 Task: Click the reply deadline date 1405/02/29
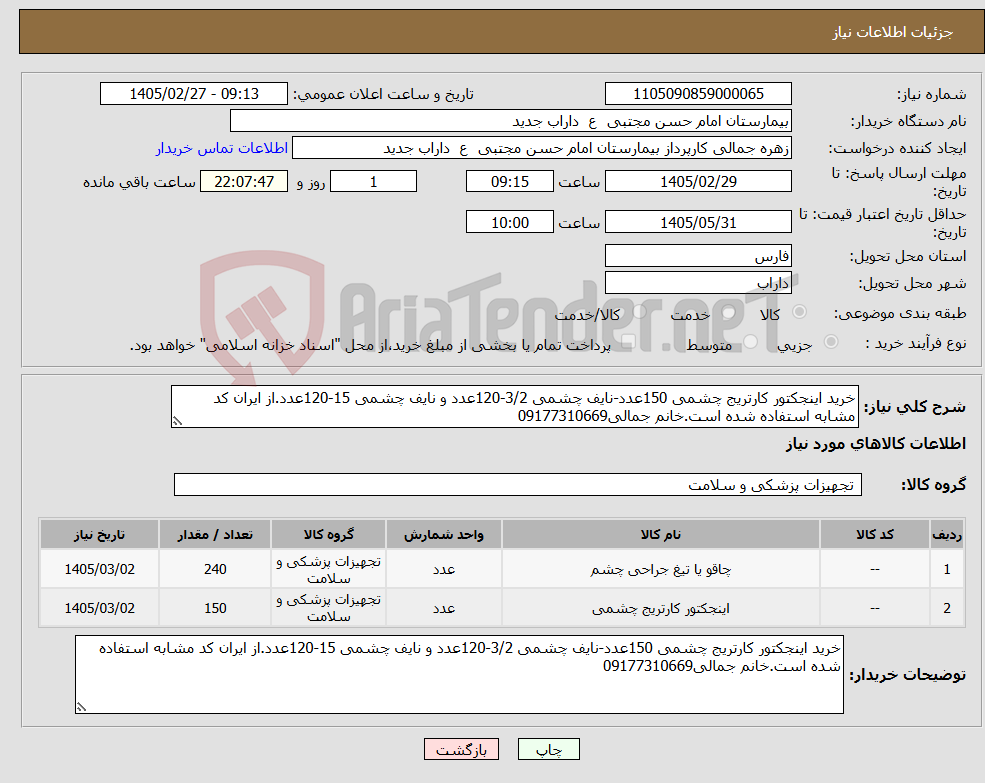click(x=698, y=182)
